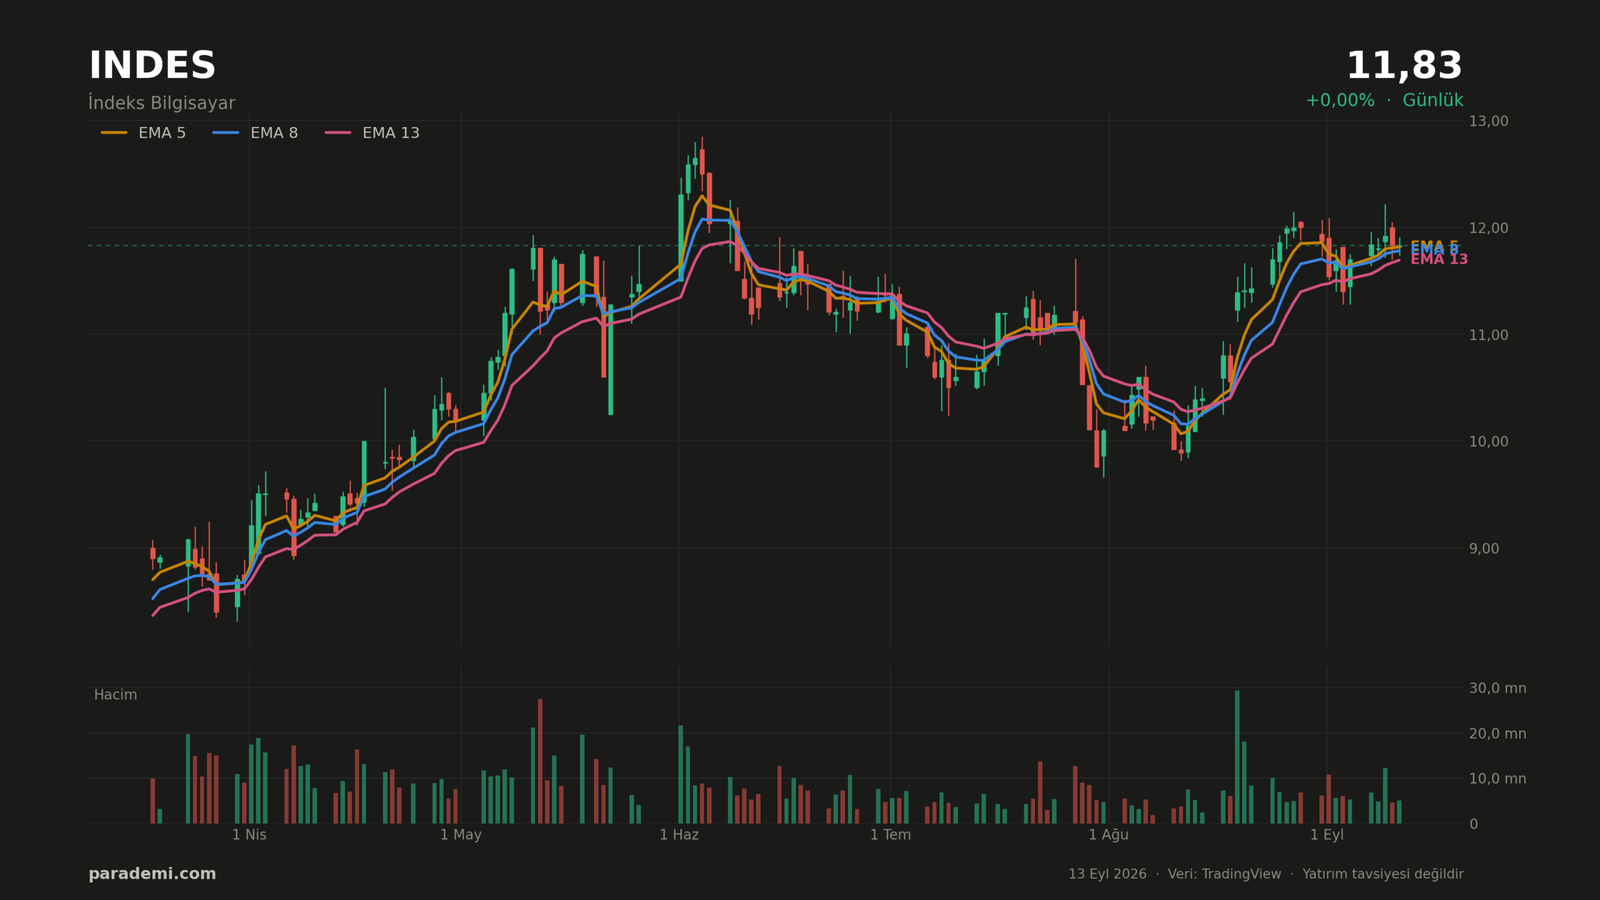This screenshot has width=1600, height=900.
Task: Click the 1 Tem date label
Action: tap(890, 835)
